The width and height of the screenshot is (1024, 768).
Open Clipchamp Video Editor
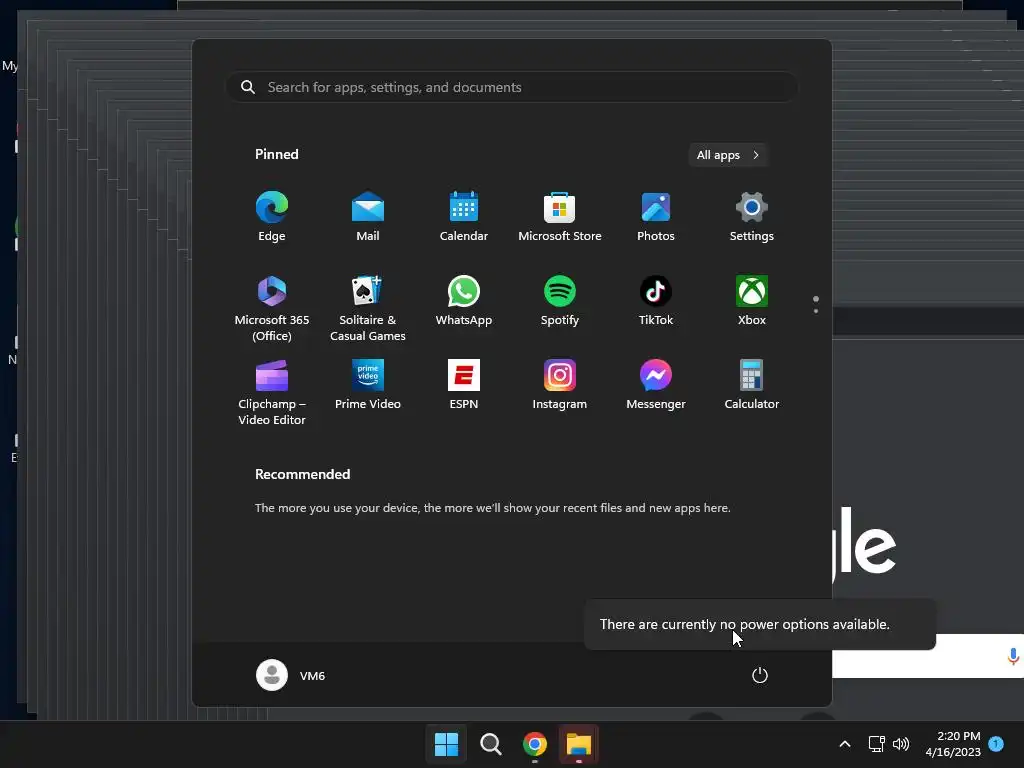[272, 392]
